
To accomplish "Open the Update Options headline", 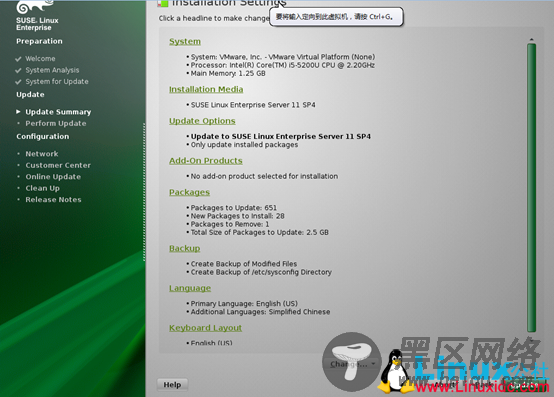I will click(202, 121).
